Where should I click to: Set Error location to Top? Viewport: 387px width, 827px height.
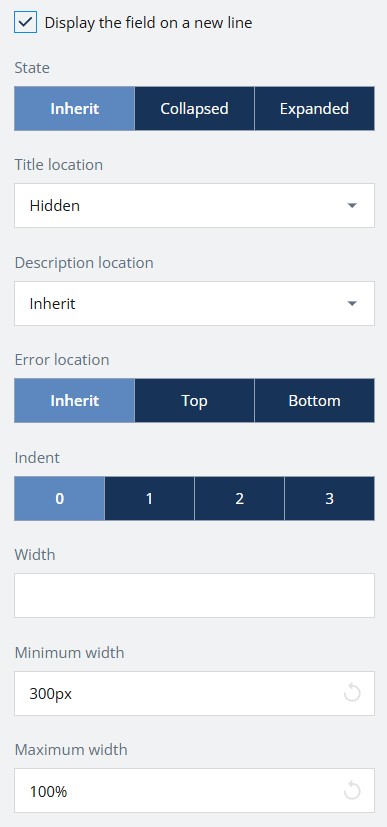click(x=195, y=400)
